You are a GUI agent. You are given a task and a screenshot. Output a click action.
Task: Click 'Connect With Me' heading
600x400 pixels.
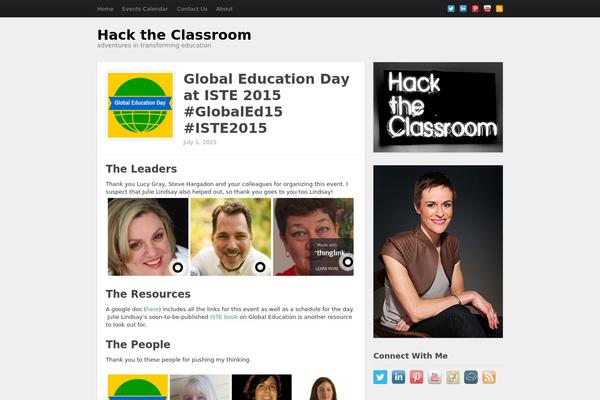tap(410, 356)
